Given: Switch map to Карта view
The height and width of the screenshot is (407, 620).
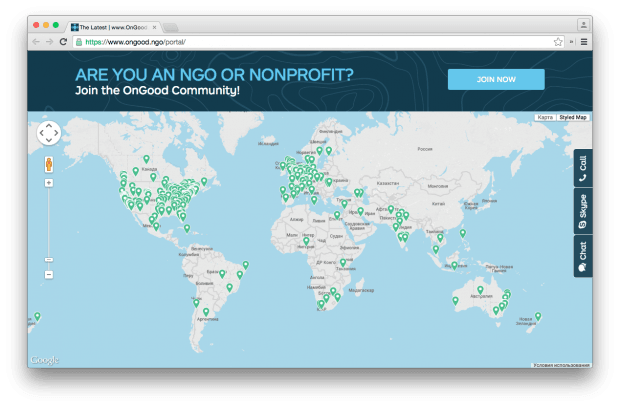Looking at the screenshot, I should coord(545,117).
